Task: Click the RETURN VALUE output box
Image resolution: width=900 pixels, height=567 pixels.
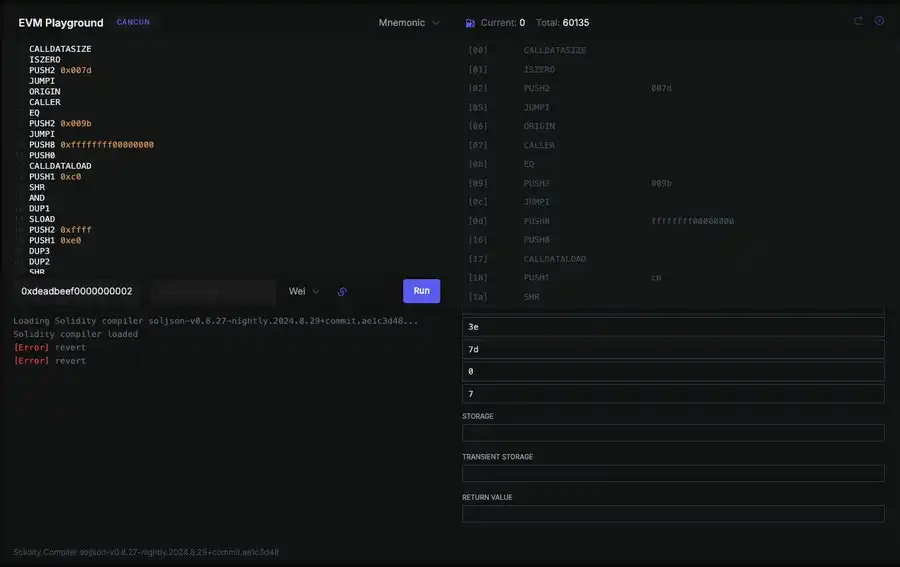Action: 673,514
